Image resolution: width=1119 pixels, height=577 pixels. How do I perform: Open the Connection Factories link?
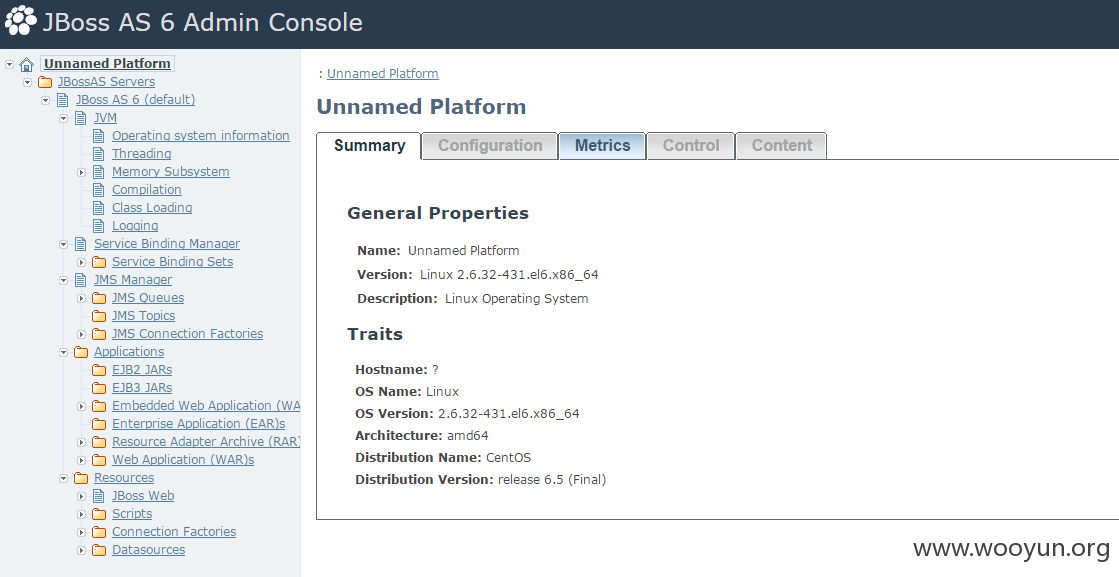174,531
